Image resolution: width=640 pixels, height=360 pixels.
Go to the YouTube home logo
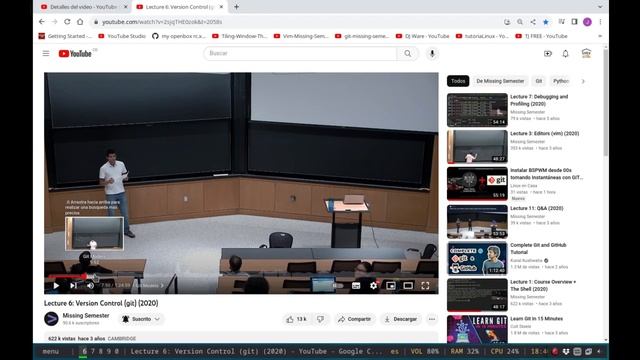(75, 53)
